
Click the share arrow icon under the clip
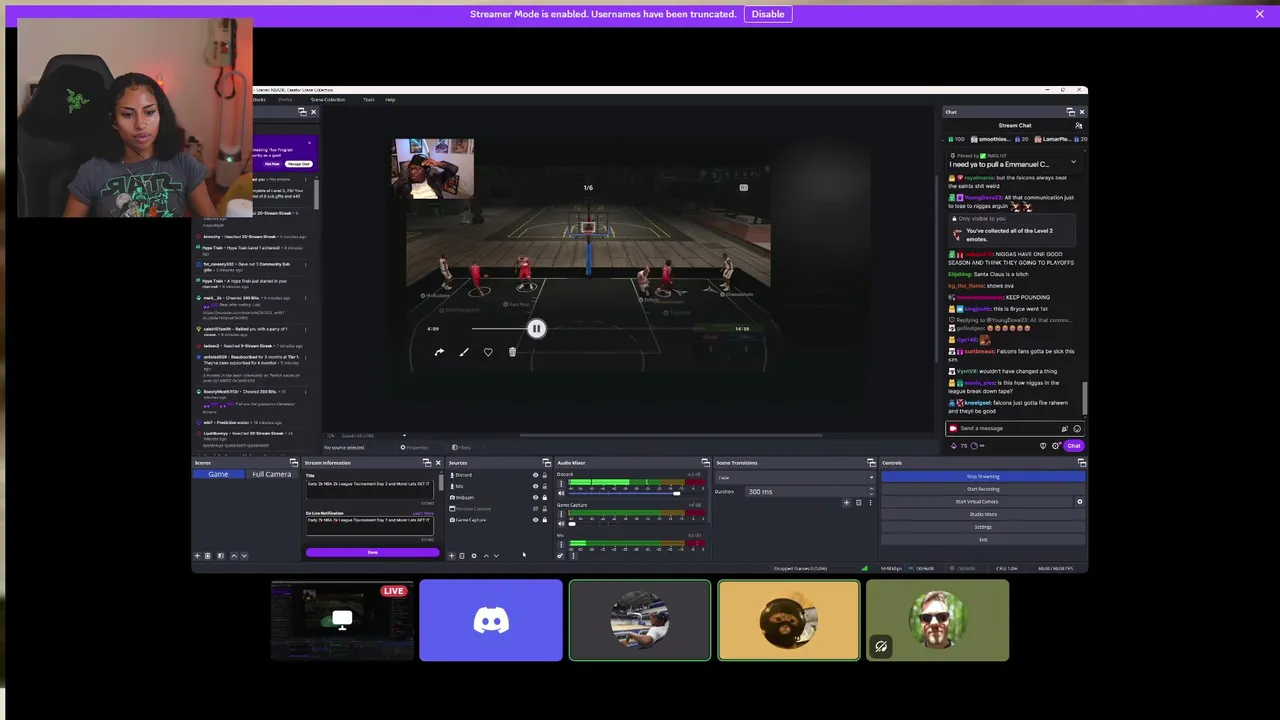point(439,352)
